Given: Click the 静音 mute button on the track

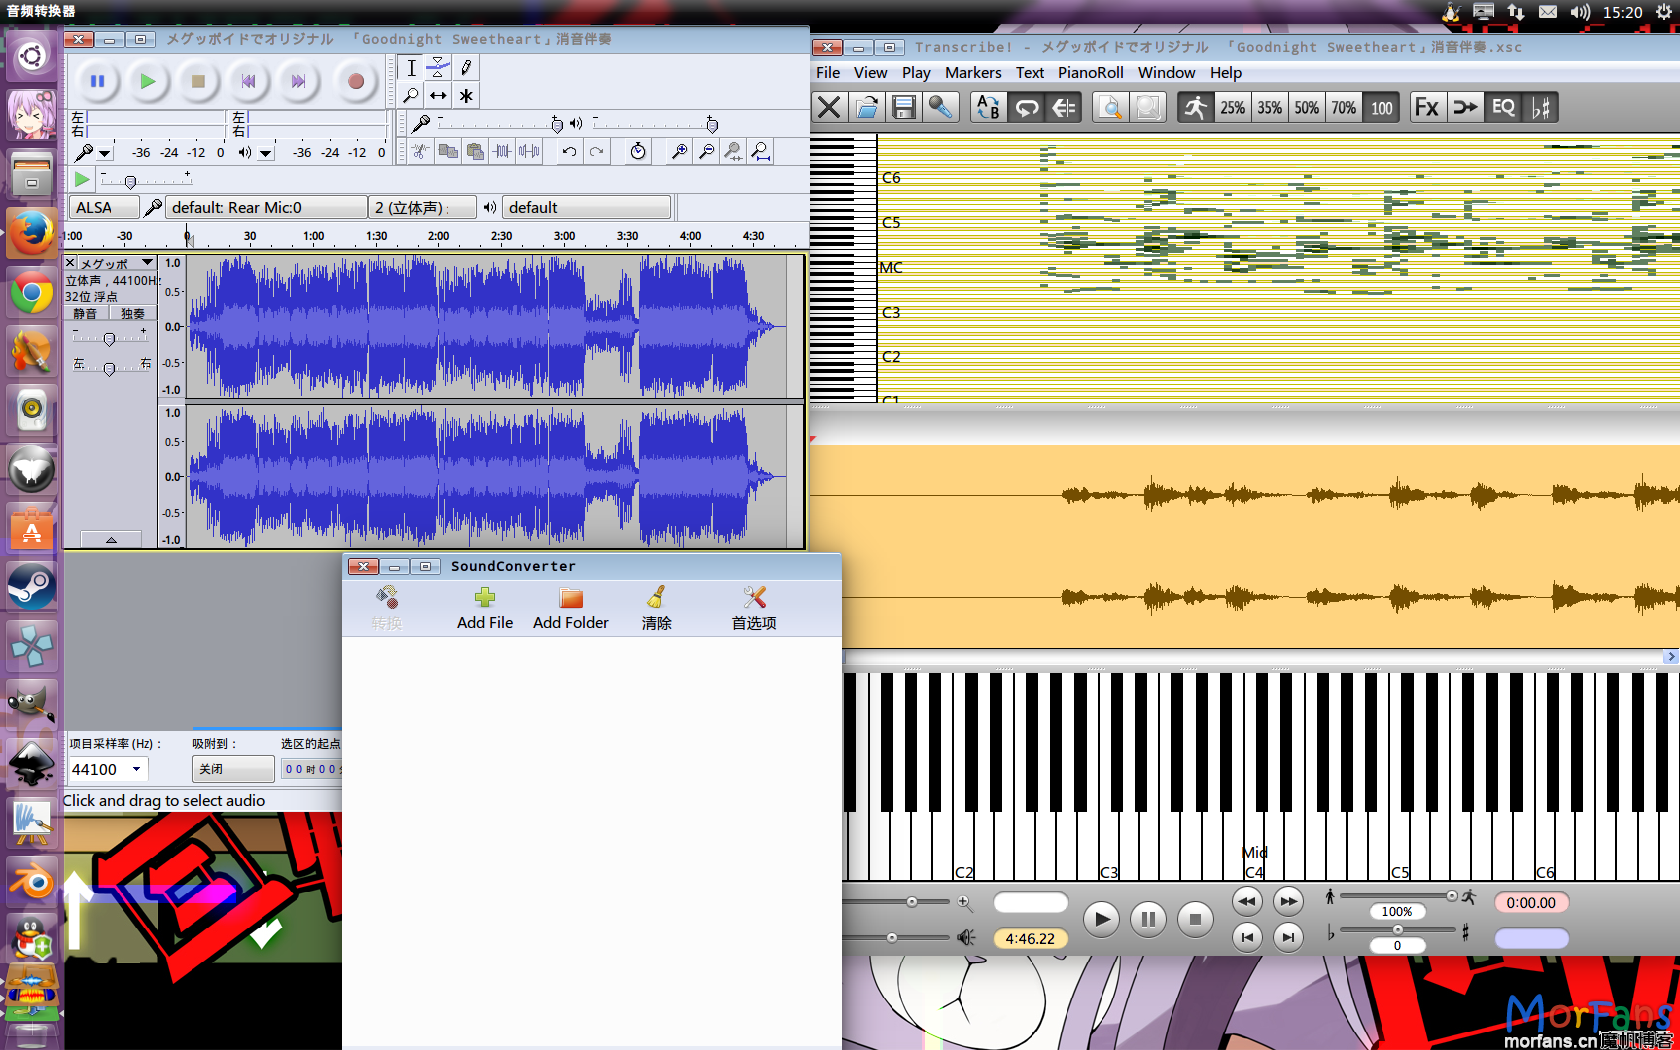Looking at the screenshot, I should point(86,313).
